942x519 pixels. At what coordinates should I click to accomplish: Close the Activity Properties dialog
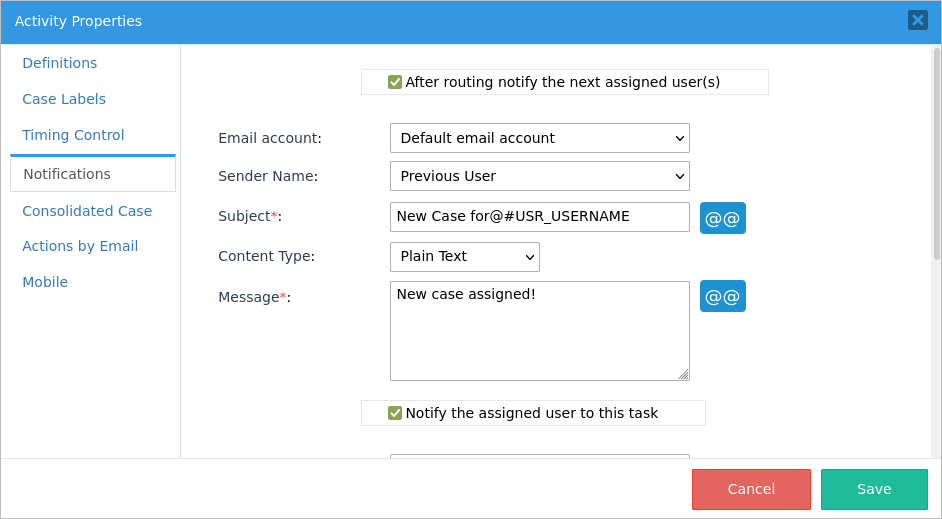tap(917, 20)
